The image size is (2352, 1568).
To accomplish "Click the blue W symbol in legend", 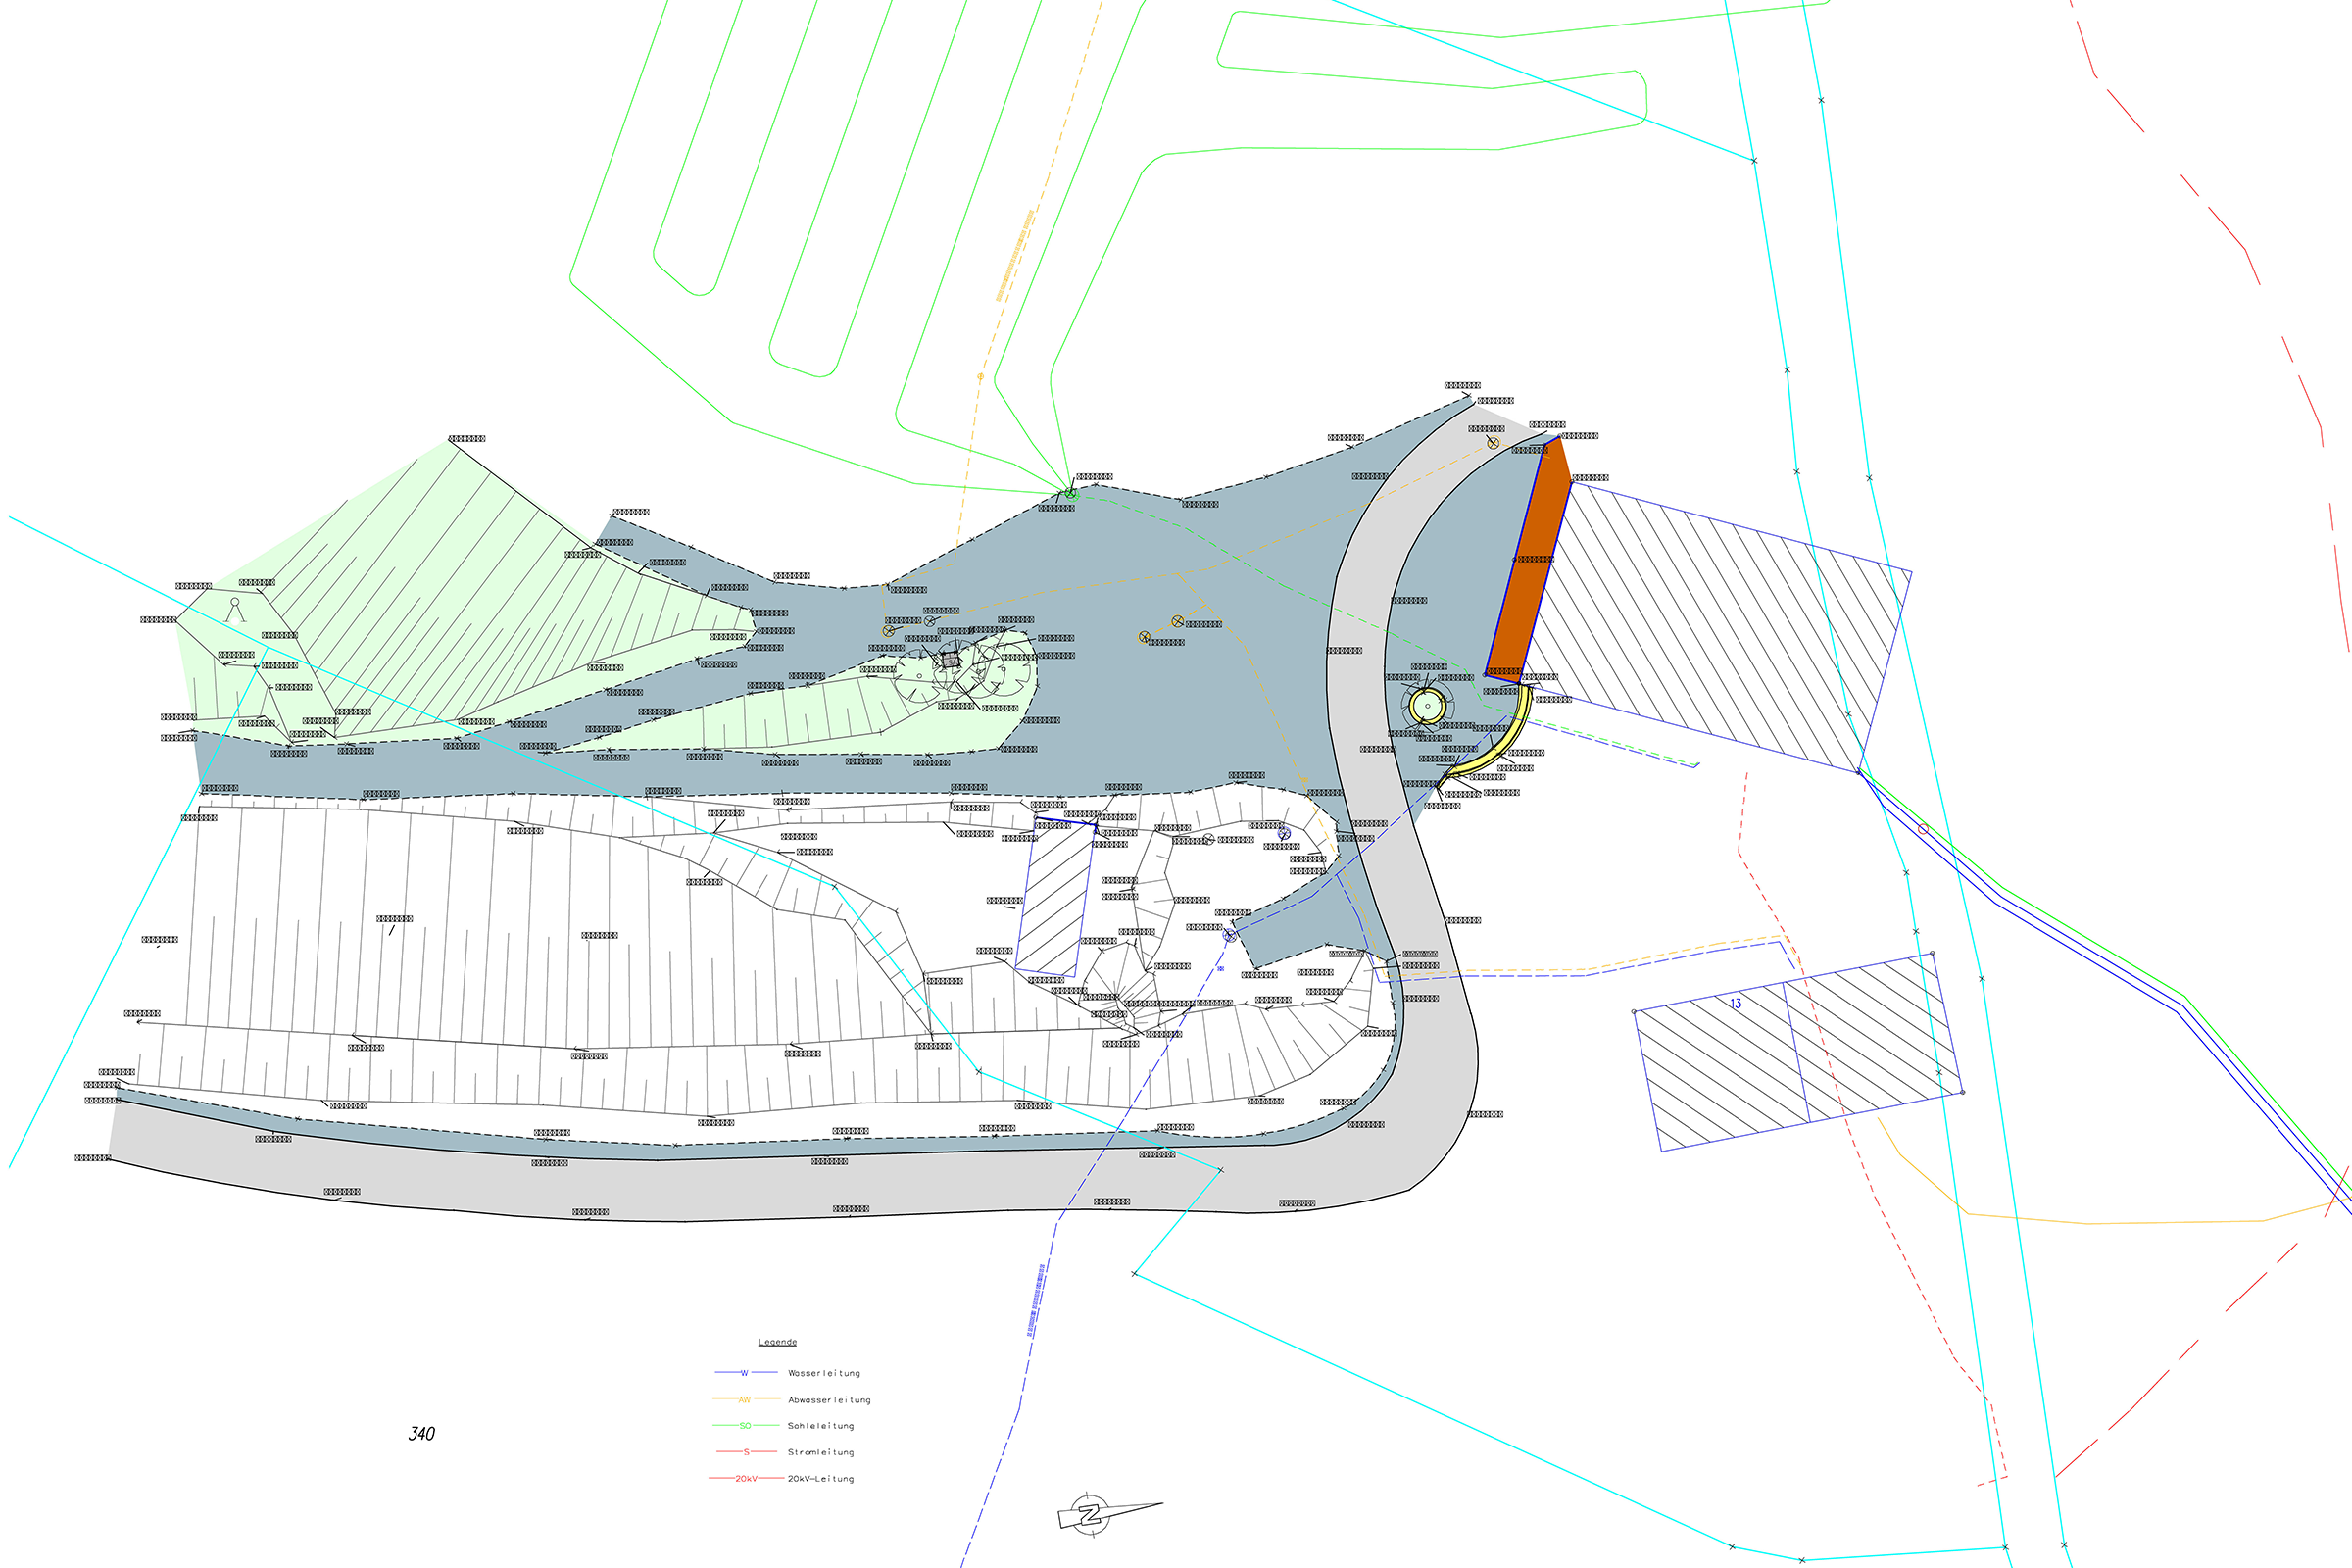I will 744,1373.
